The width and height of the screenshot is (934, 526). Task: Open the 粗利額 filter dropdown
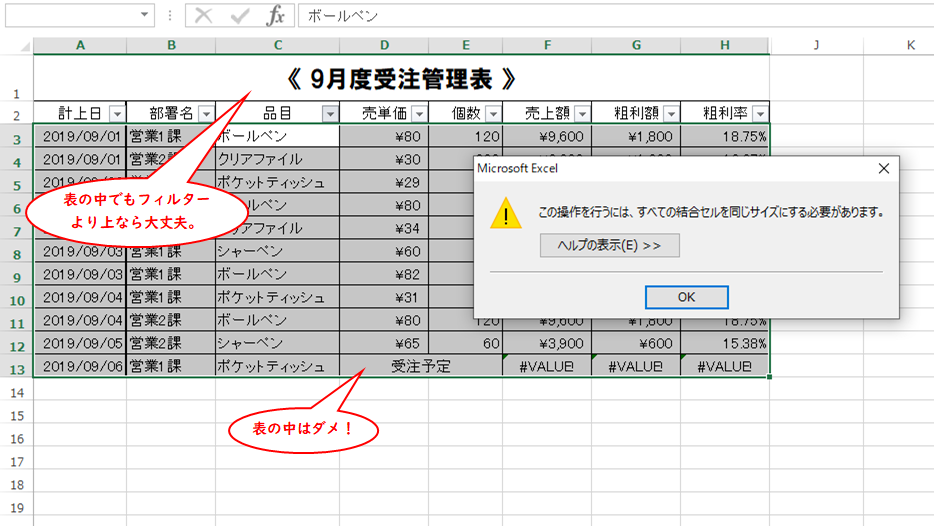click(670, 114)
